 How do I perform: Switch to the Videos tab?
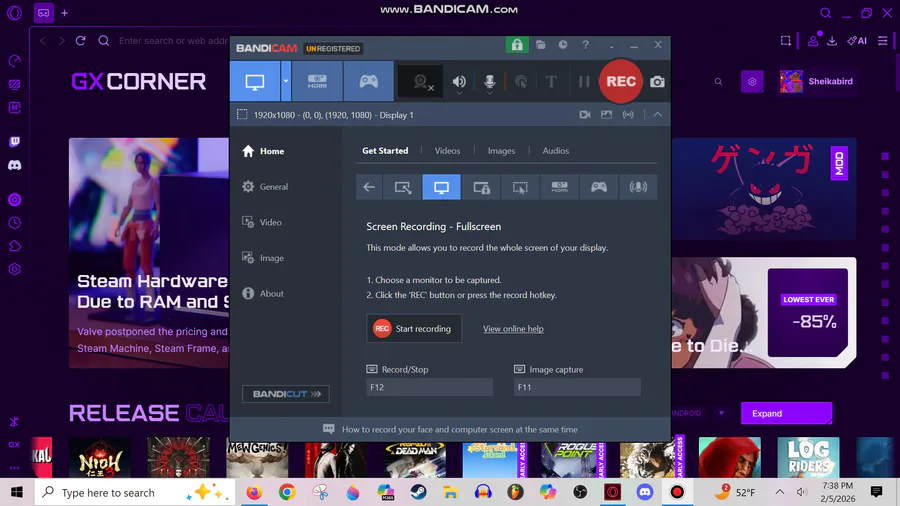tap(447, 151)
